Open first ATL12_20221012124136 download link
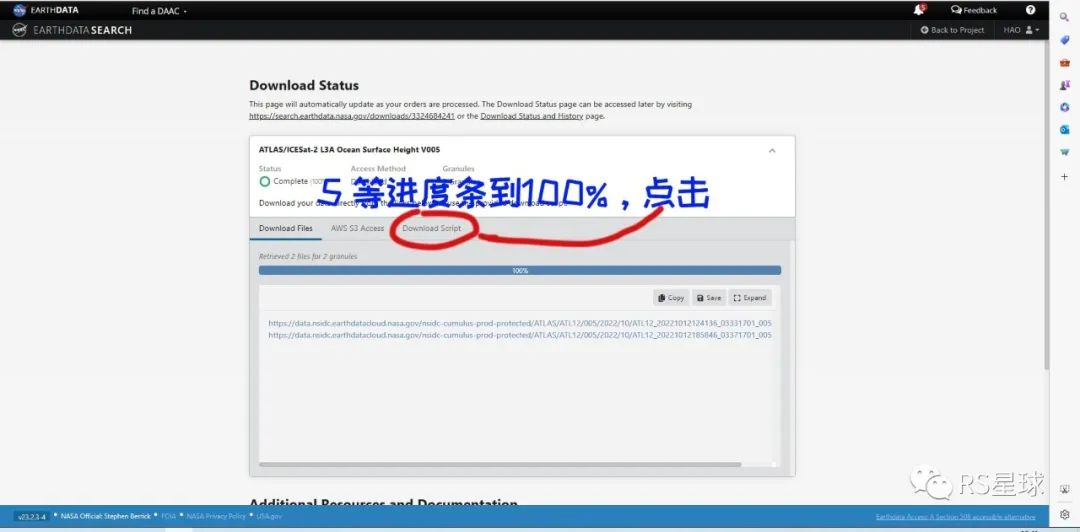The image size is (1080, 532). (x=520, y=323)
